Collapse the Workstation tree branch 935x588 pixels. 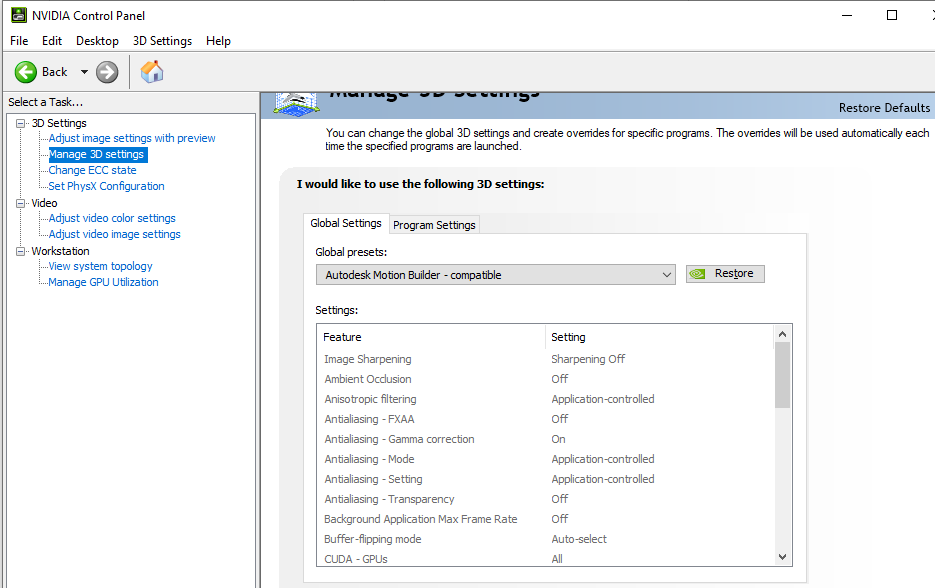(20, 249)
